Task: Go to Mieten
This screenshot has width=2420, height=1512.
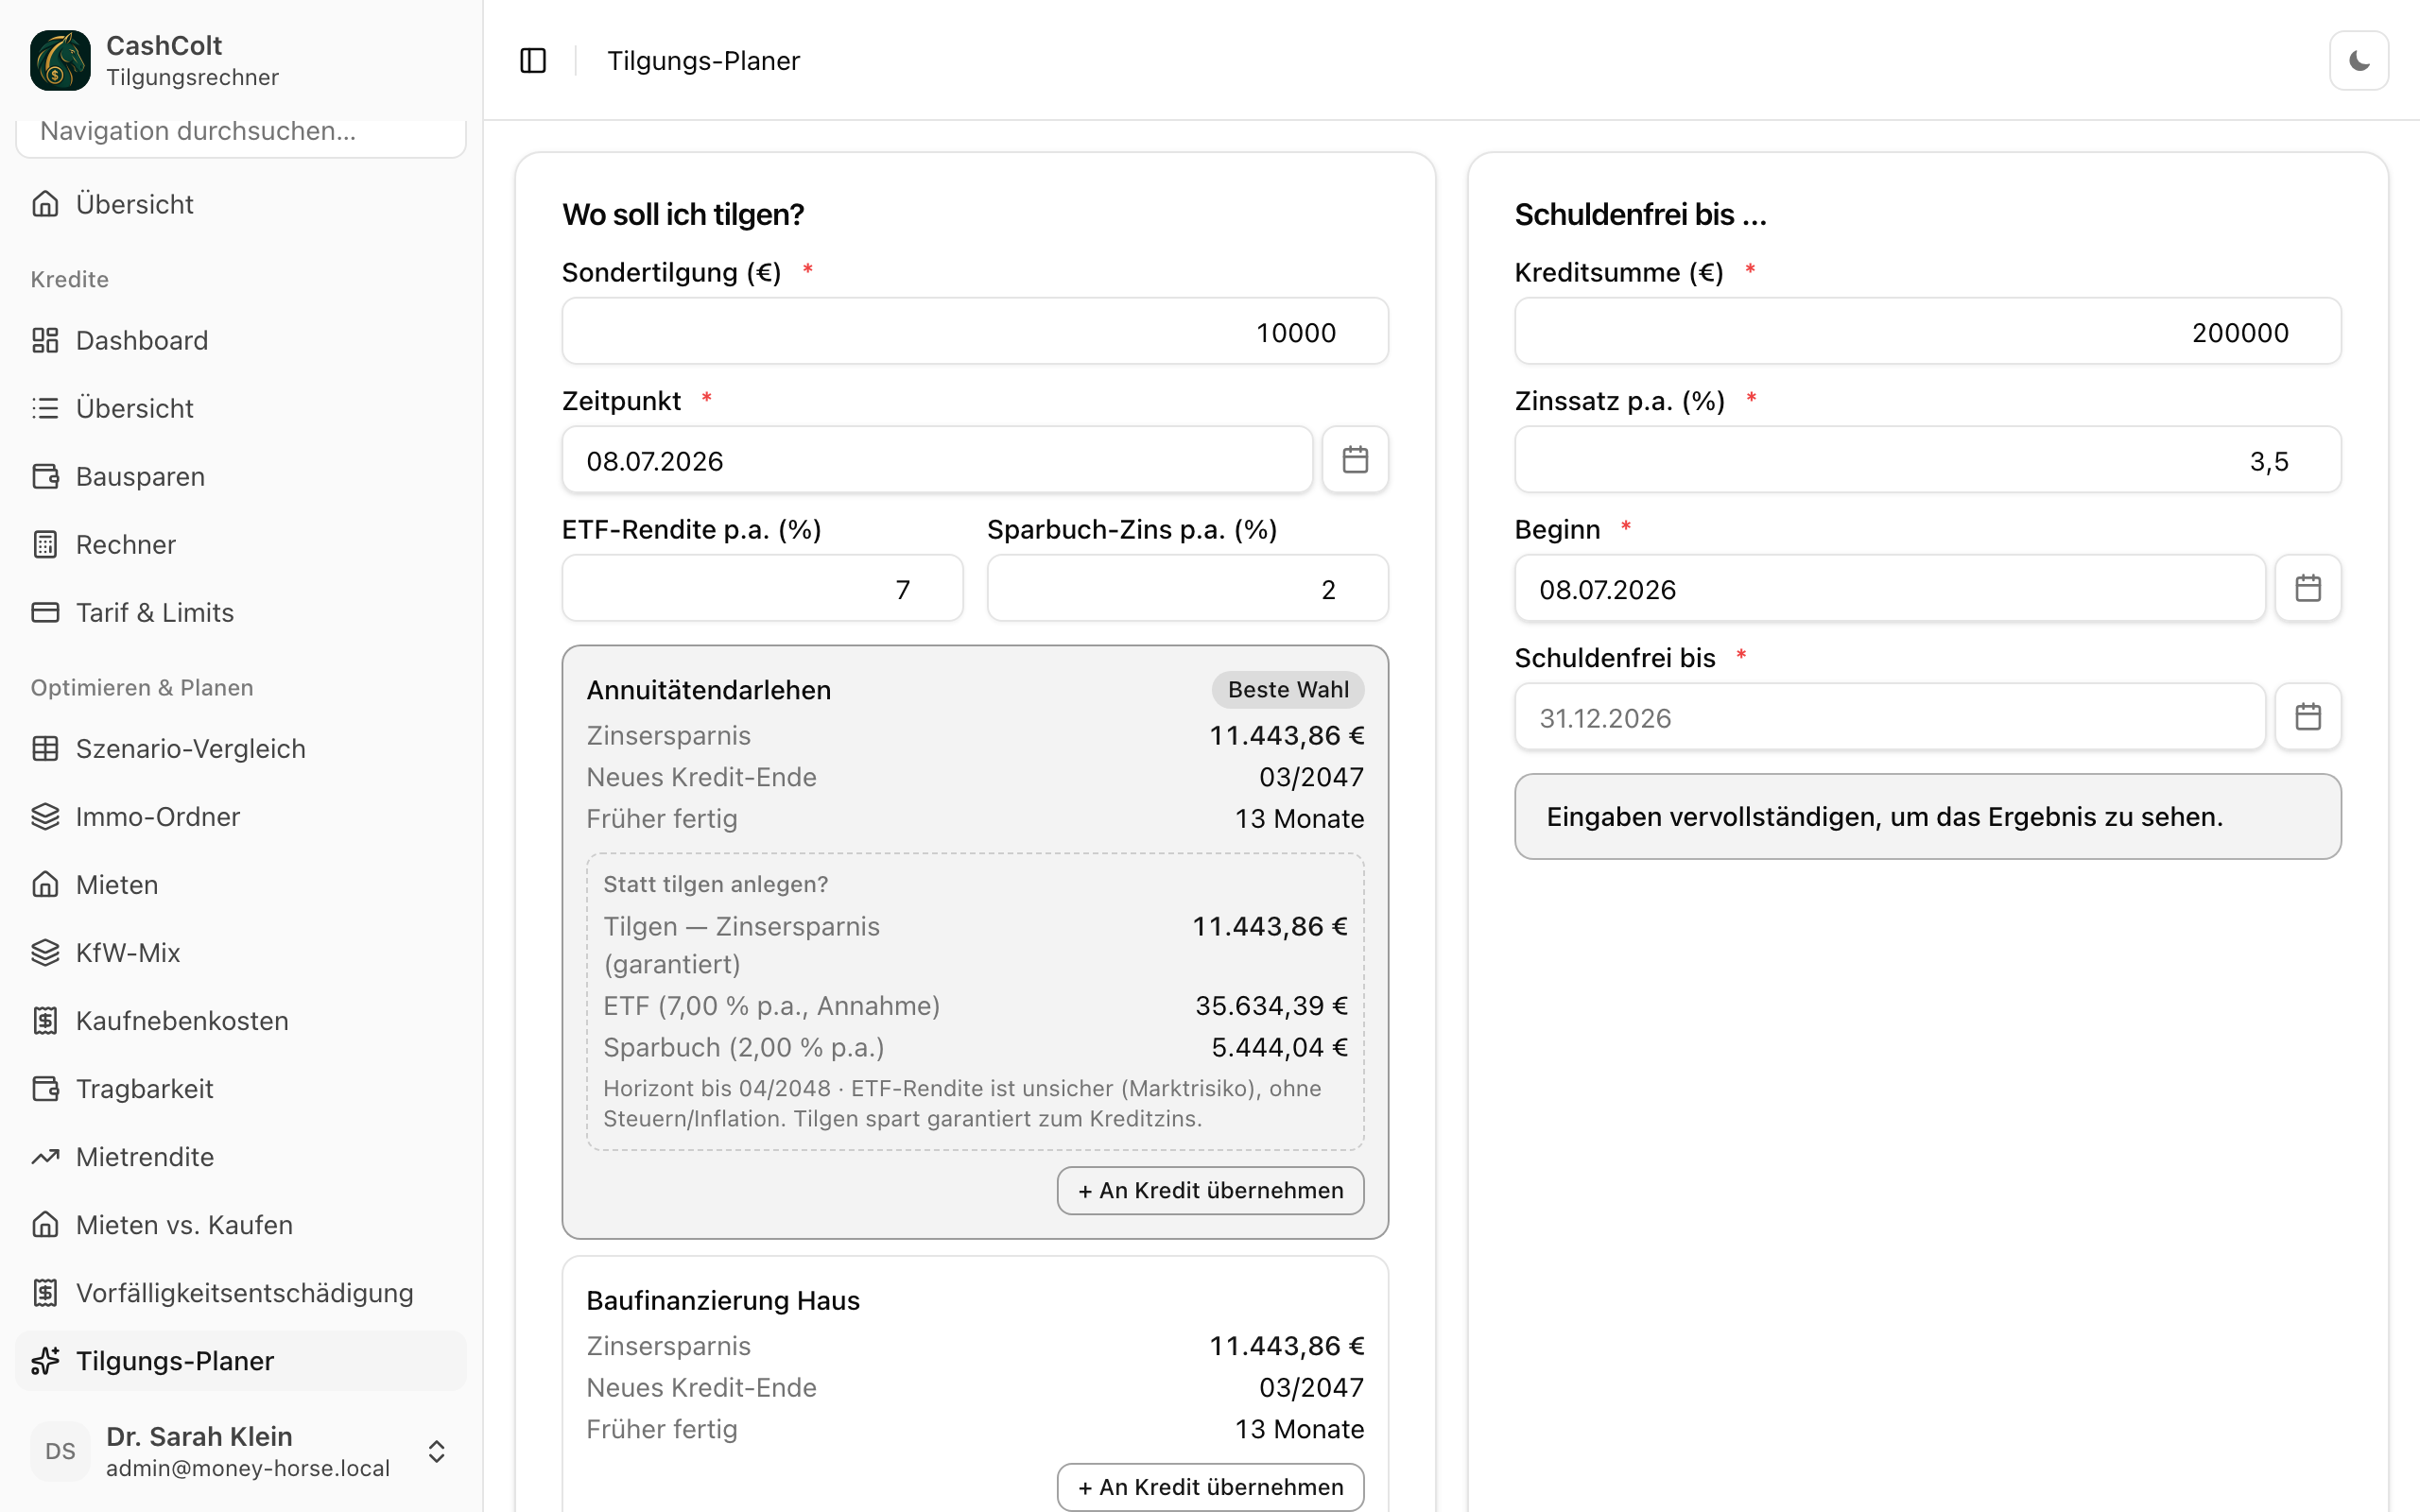Action: click(241, 884)
